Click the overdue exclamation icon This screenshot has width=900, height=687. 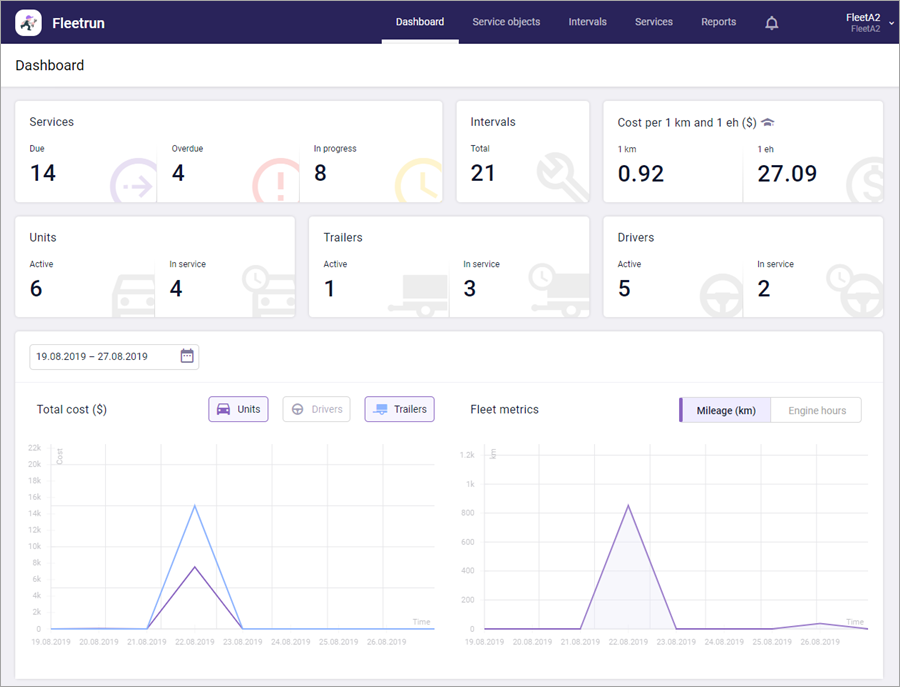[274, 182]
